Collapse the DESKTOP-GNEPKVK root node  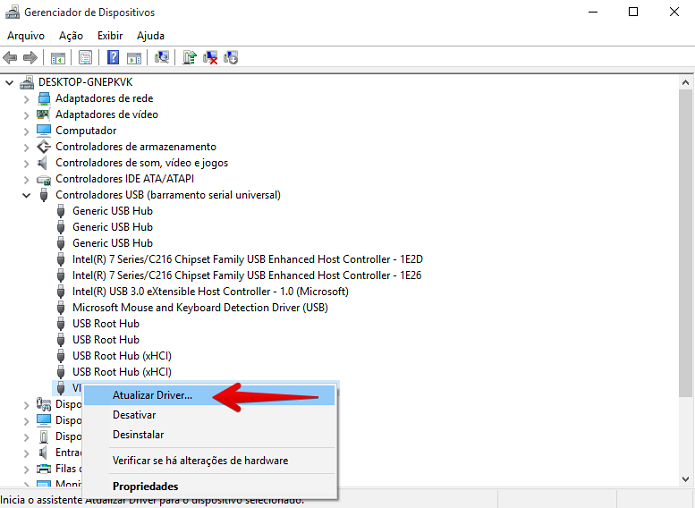click(9, 82)
